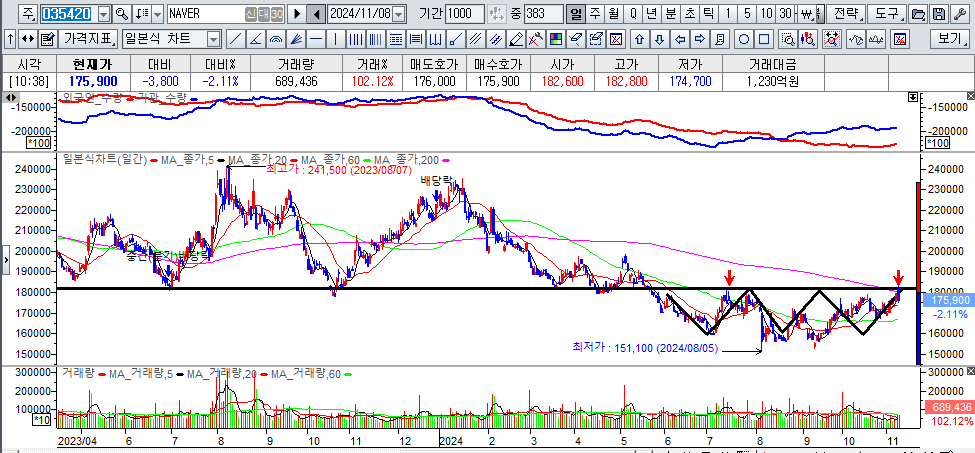Select the rectangle shape drawing tool

[764, 39]
